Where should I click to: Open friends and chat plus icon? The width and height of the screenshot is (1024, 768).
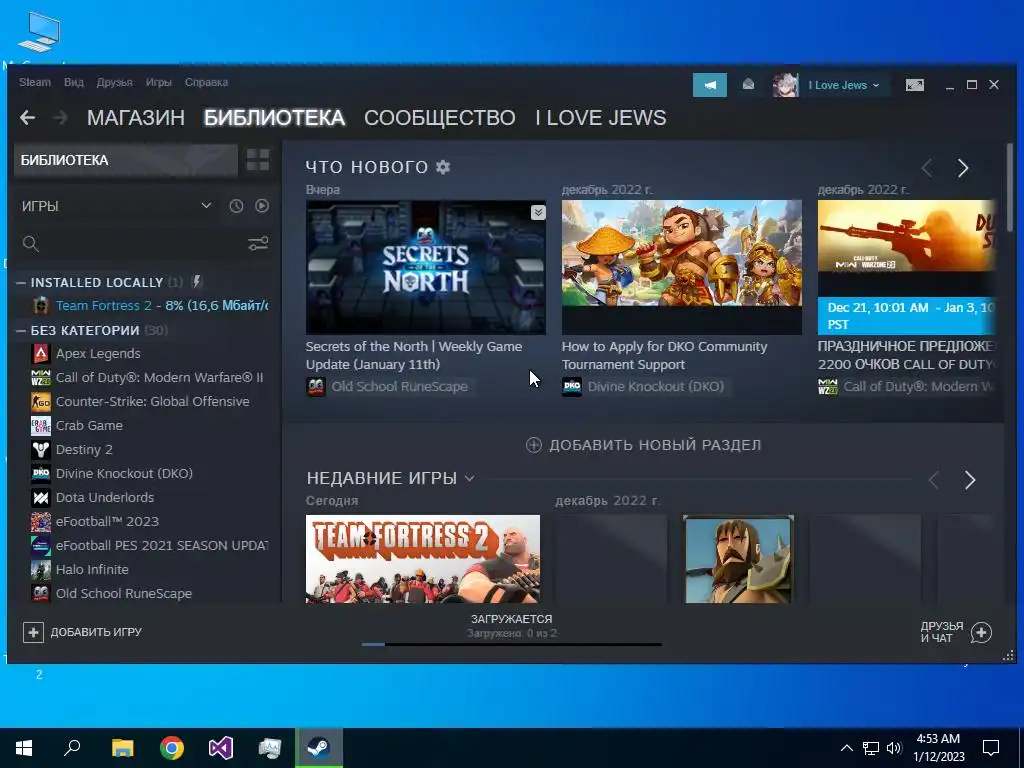tap(981, 632)
